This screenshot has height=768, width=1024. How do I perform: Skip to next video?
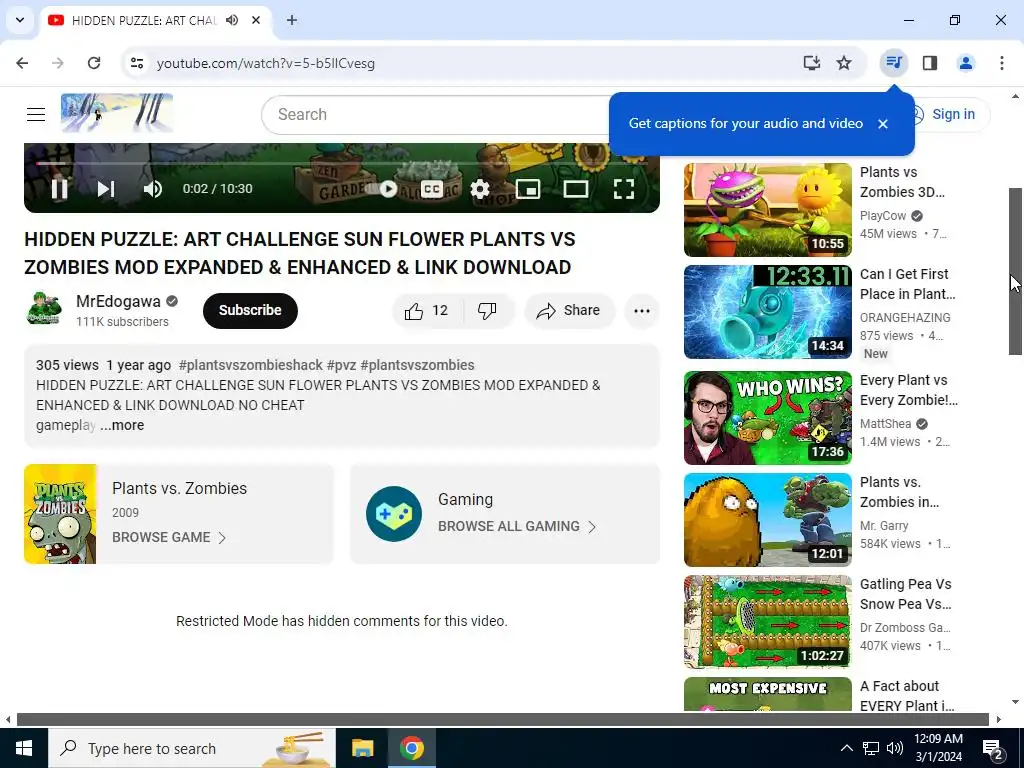pos(106,189)
